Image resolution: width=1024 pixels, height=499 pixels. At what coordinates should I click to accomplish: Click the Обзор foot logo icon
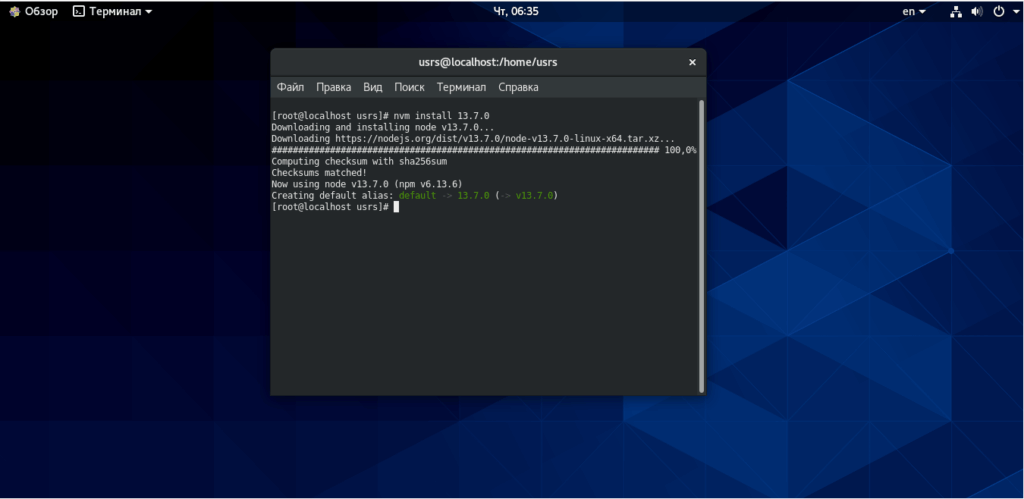point(14,11)
